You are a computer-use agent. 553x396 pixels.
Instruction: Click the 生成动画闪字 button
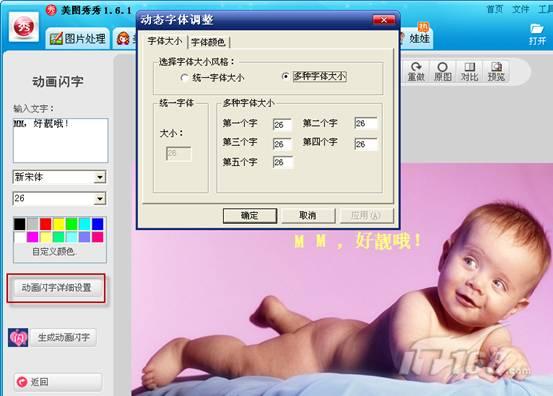pos(63,337)
